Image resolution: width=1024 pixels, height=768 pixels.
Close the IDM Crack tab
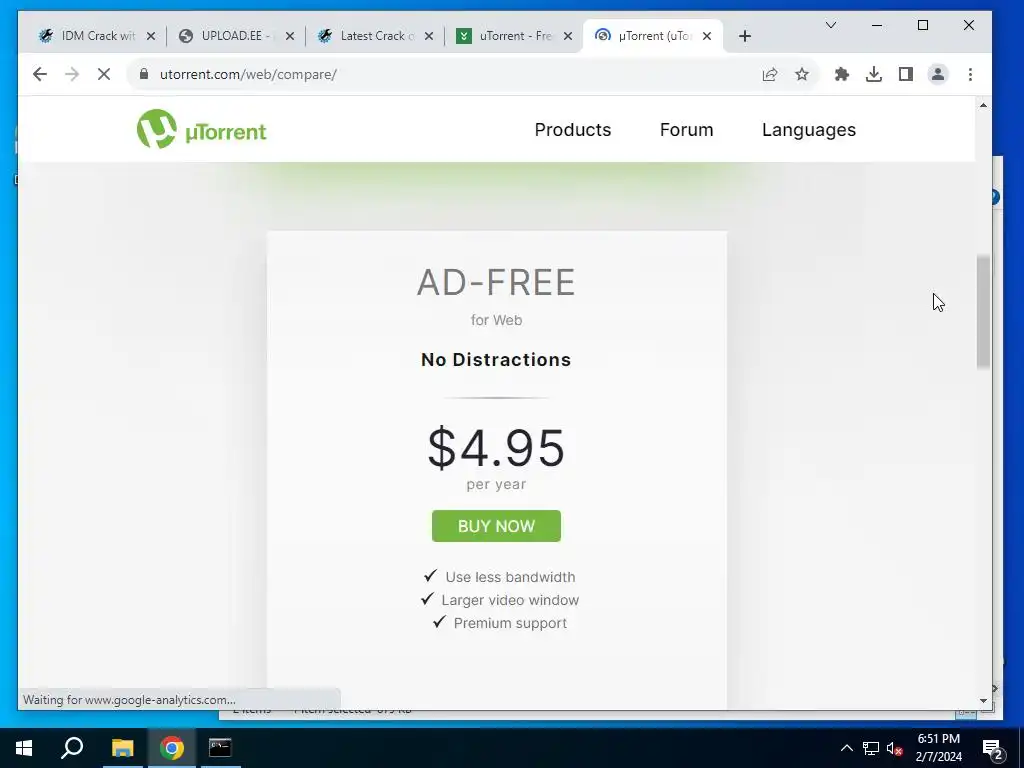point(151,36)
